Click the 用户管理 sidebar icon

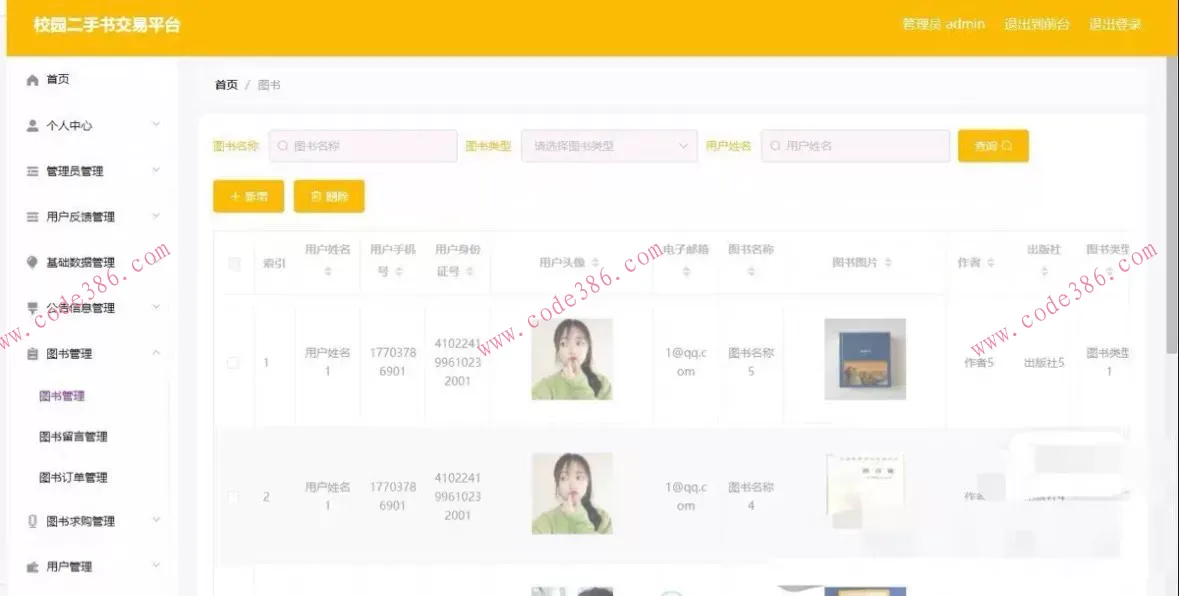point(32,567)
